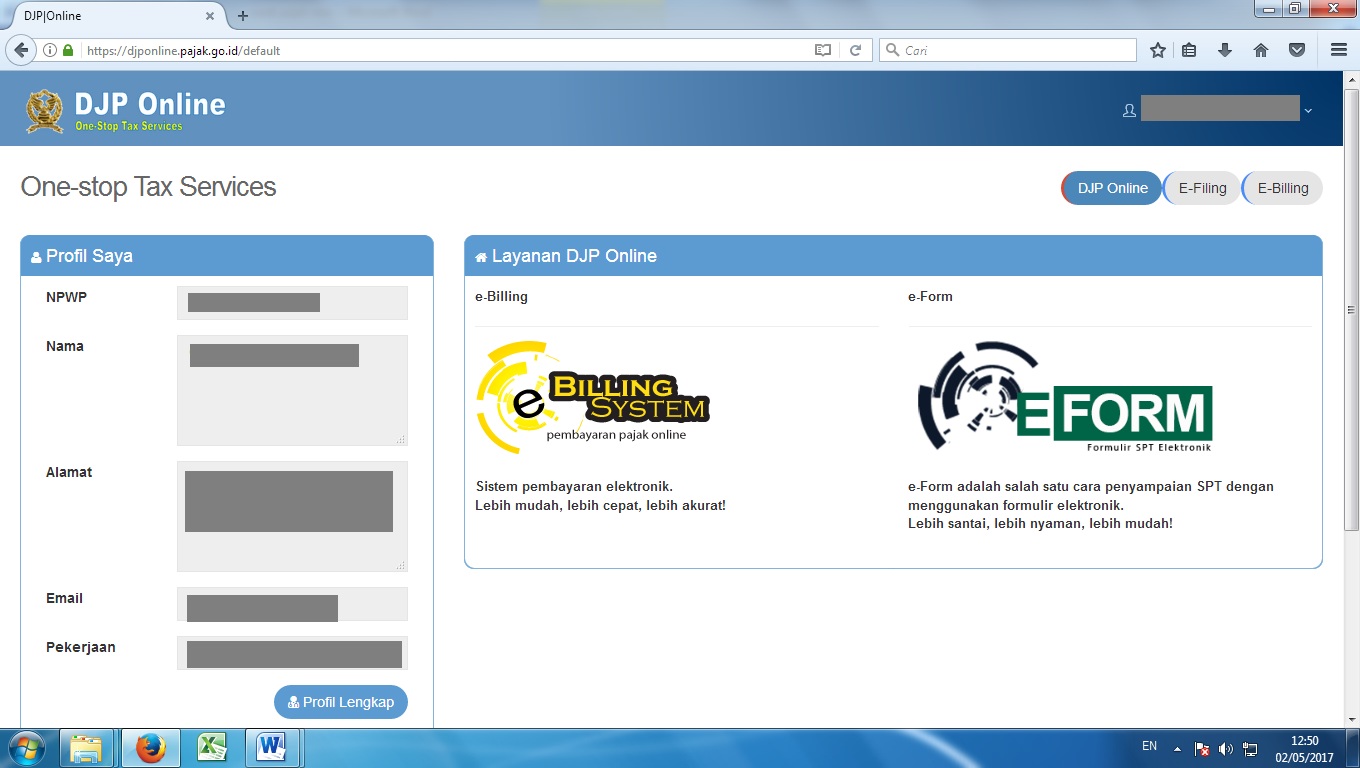Open the Windows Start button
The width and height of the screenshot is (1360, 768).
26,747
